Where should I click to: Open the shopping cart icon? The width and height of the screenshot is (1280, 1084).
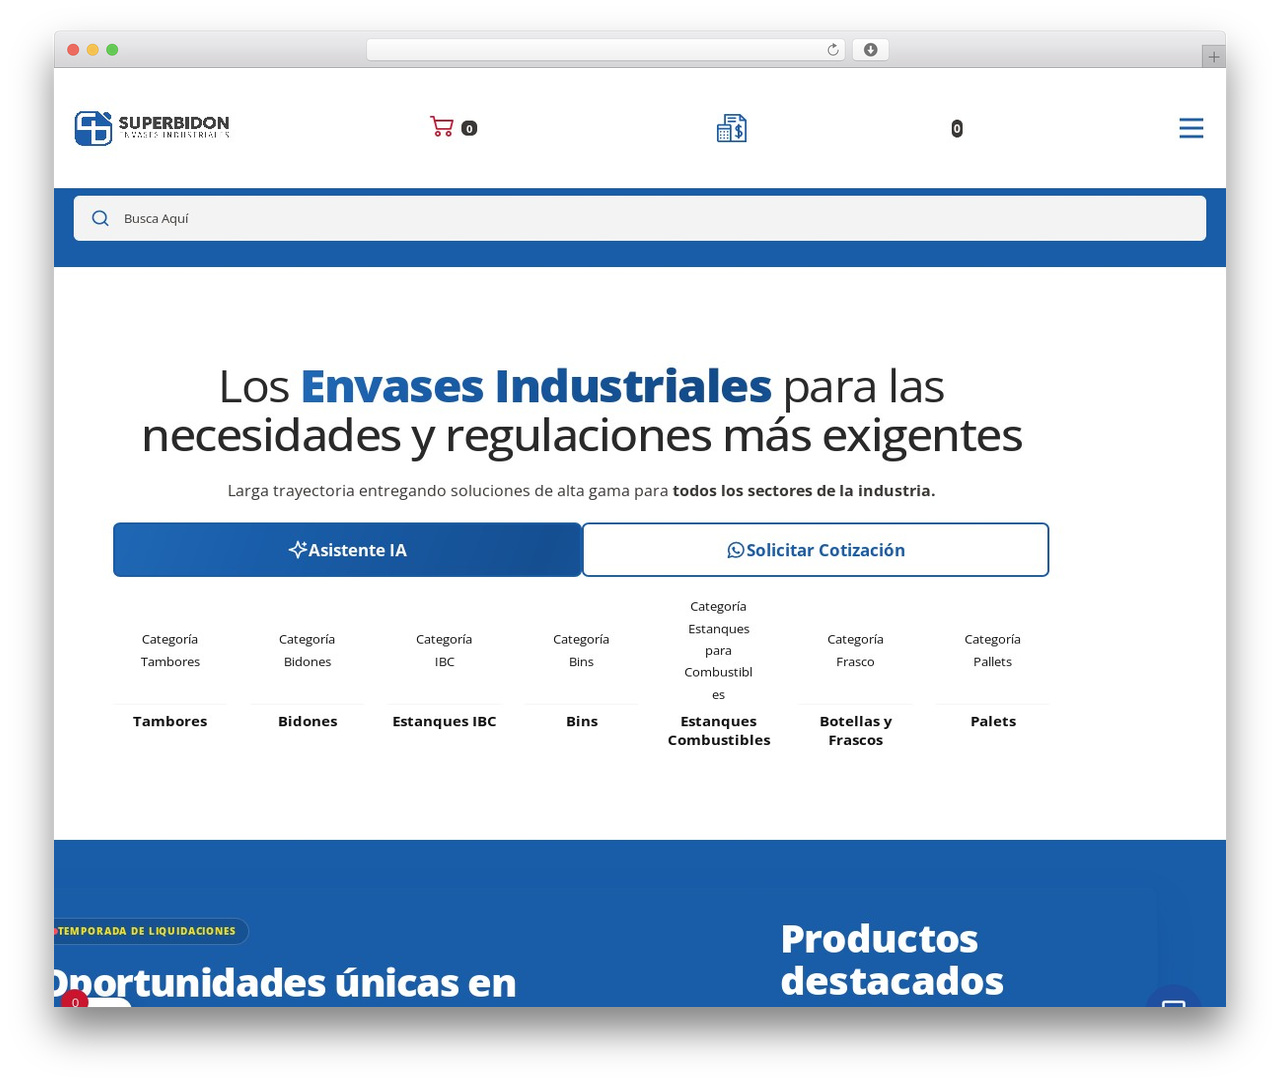coord(441,127)
